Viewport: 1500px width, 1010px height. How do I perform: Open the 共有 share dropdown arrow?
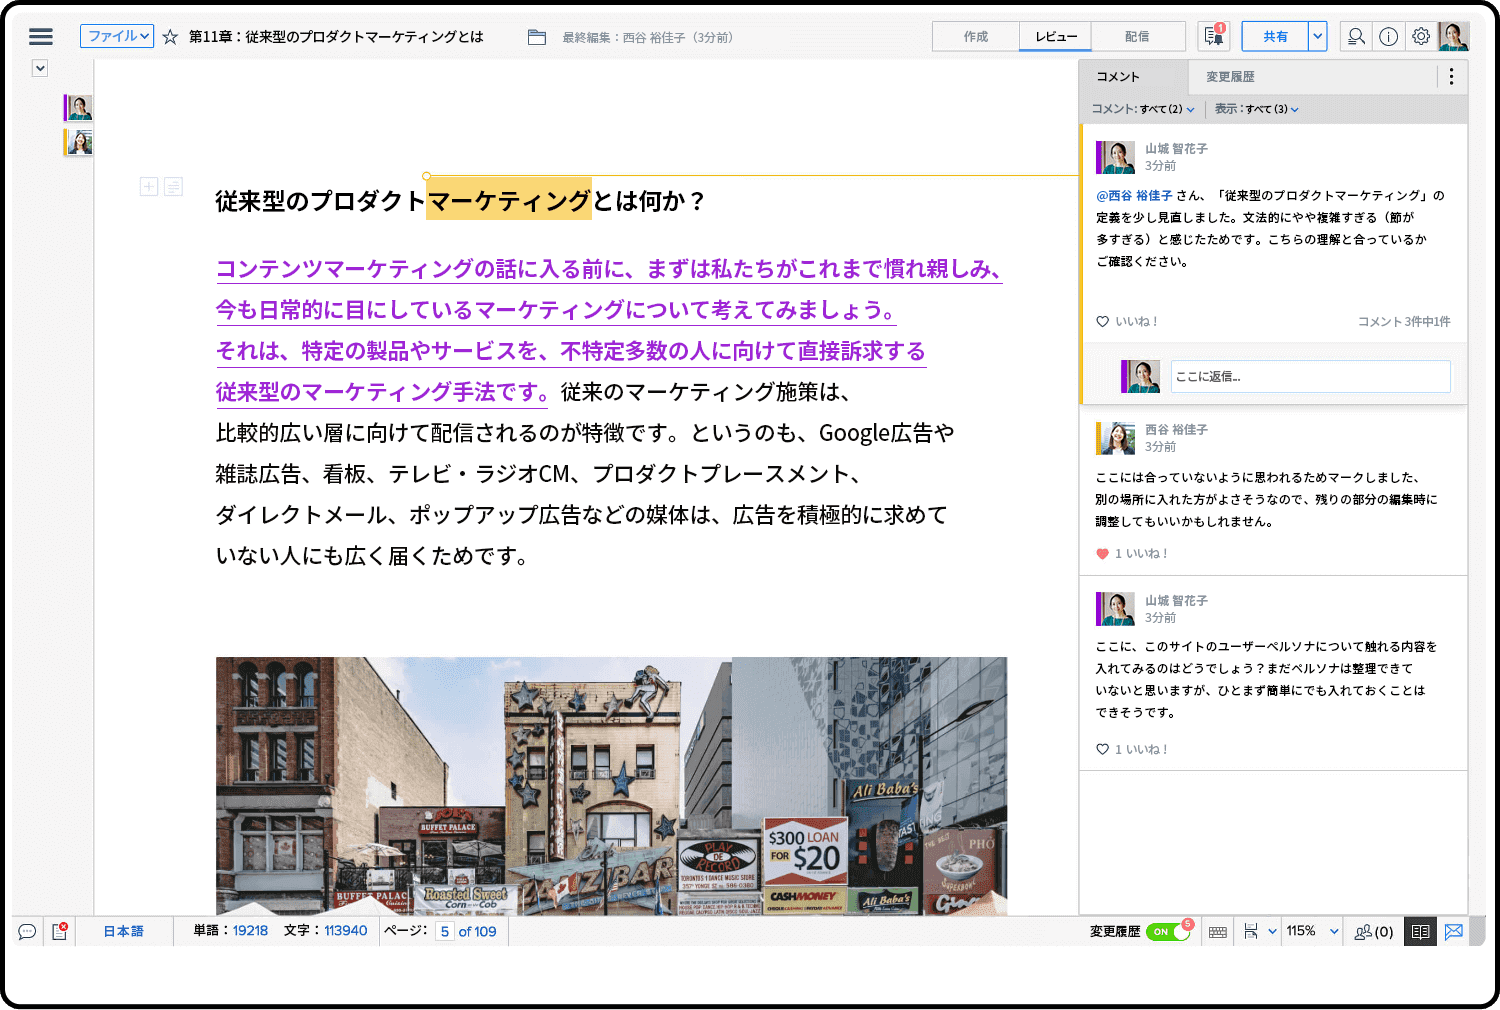point(1318,36)
